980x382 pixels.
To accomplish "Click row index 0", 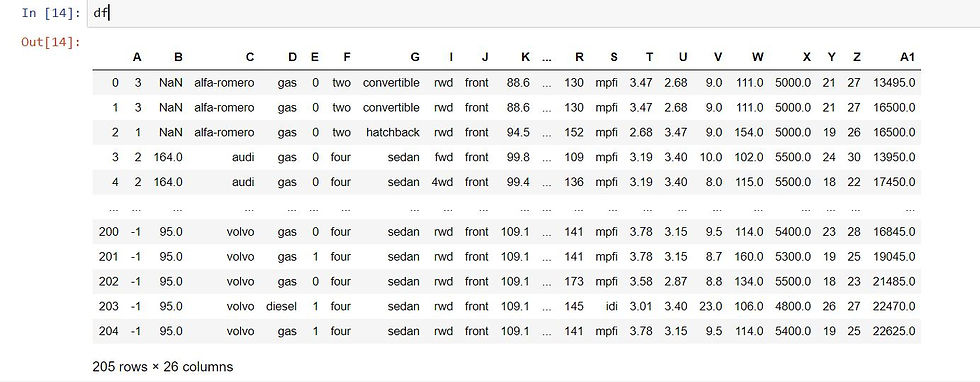I will coord(115,83).
